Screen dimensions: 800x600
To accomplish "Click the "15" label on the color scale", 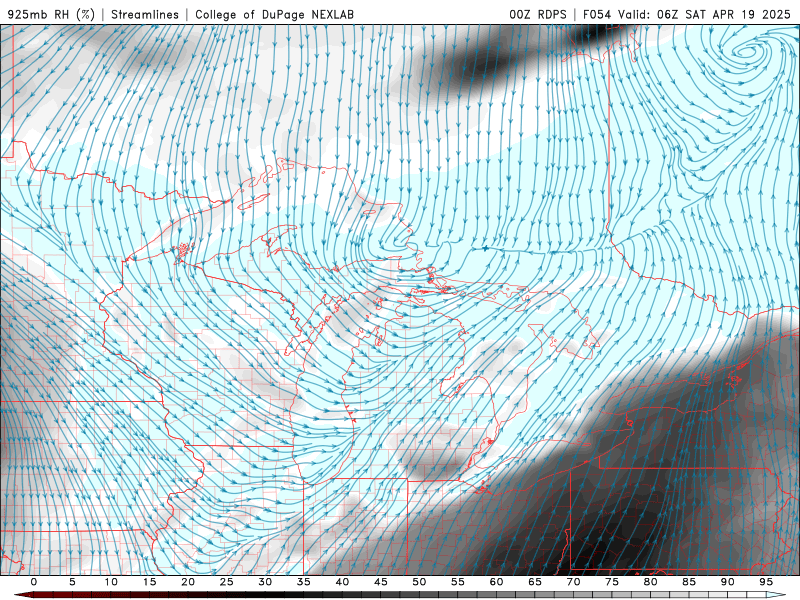I will click(149, 582).
